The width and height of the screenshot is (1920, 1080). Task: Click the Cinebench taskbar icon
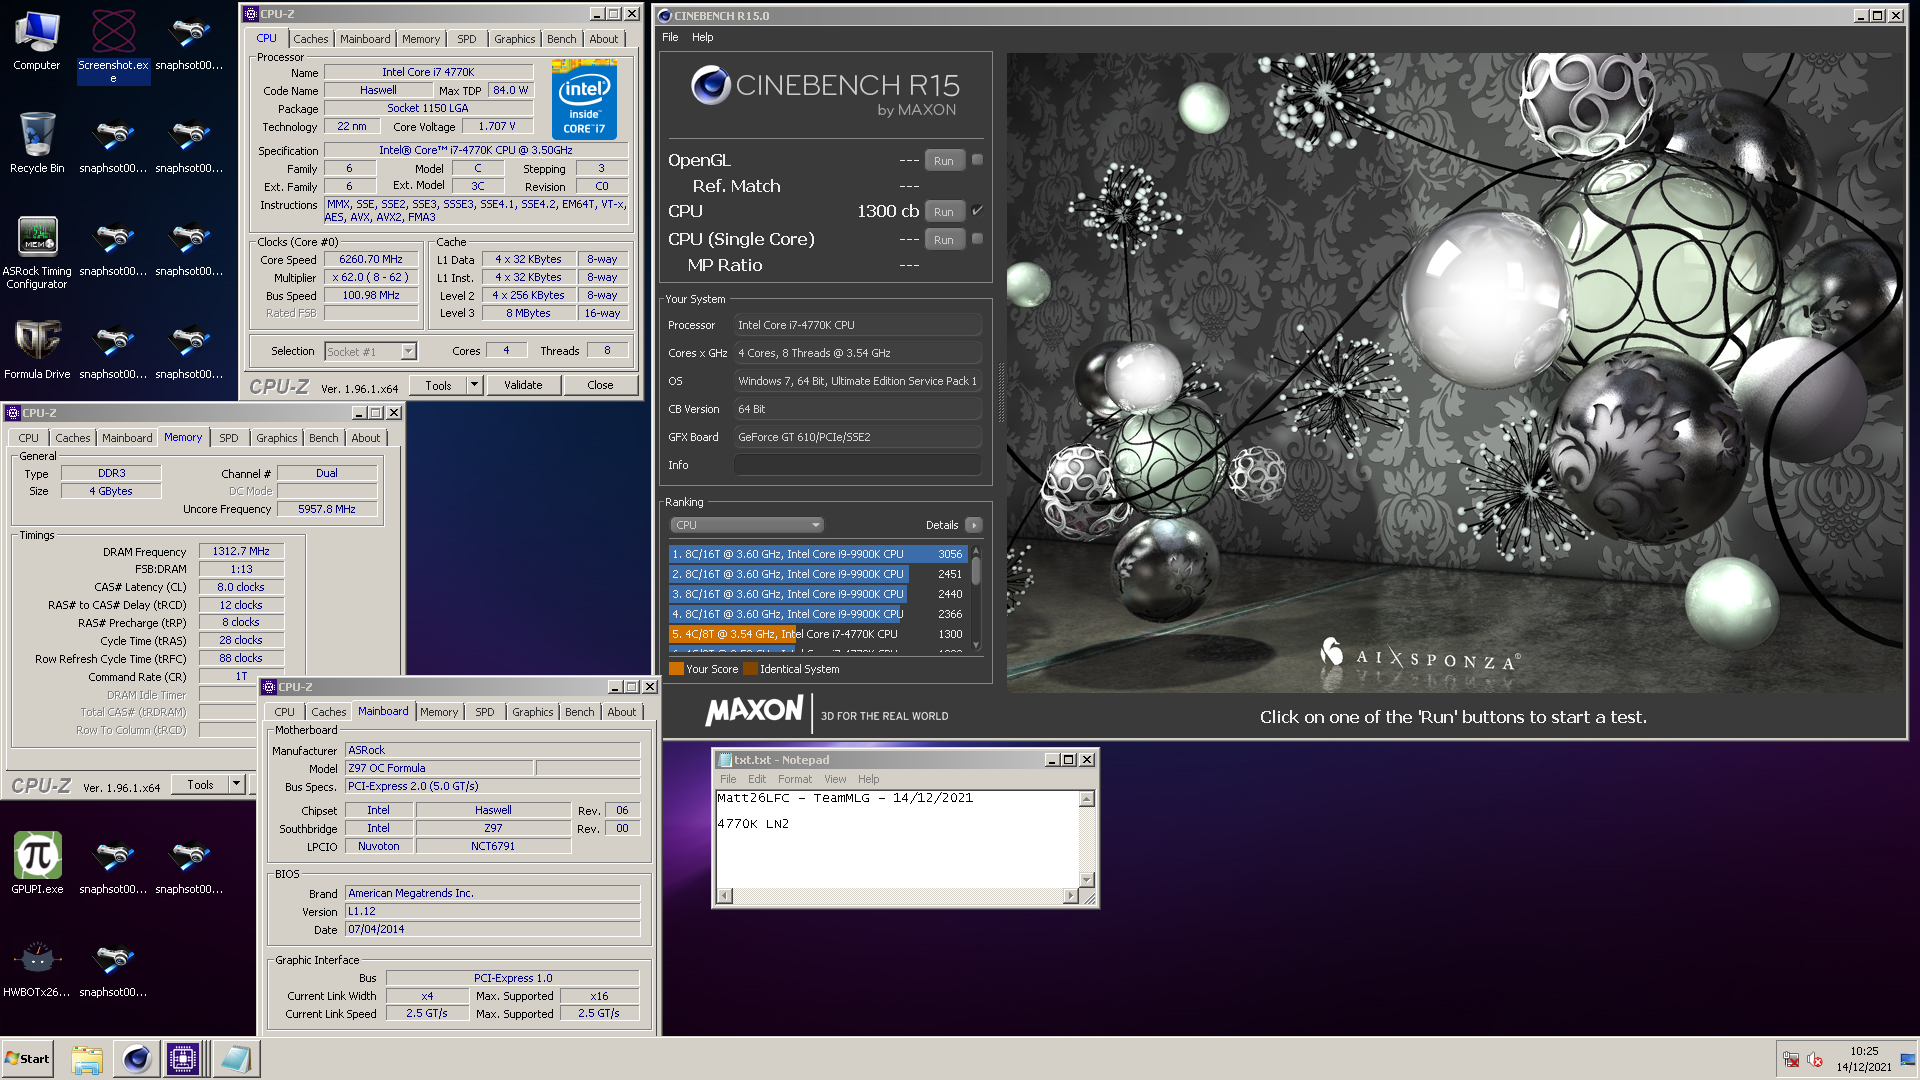click(x=136, y=1059)
